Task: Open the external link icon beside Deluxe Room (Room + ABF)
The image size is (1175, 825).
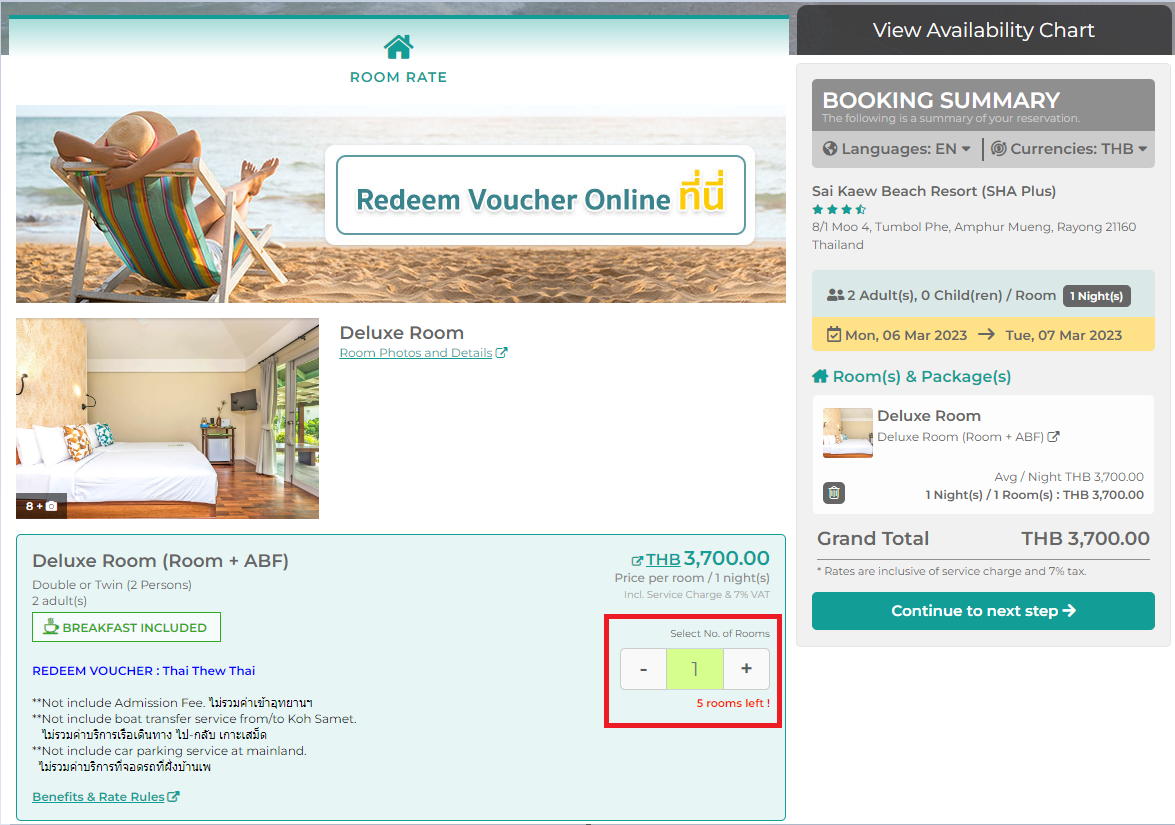Action: pos(1053,436)
